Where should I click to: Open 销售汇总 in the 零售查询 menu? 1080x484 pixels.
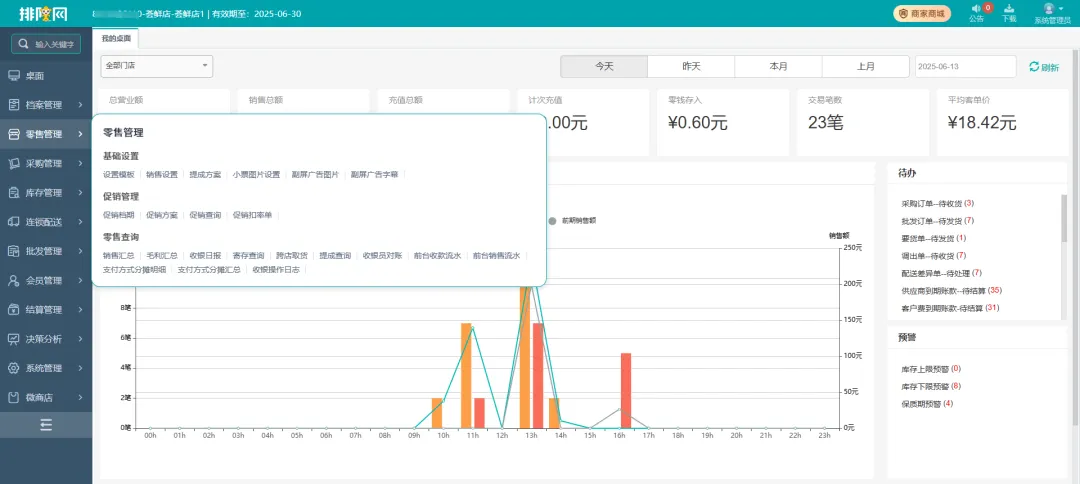click(x=118, y=255)
